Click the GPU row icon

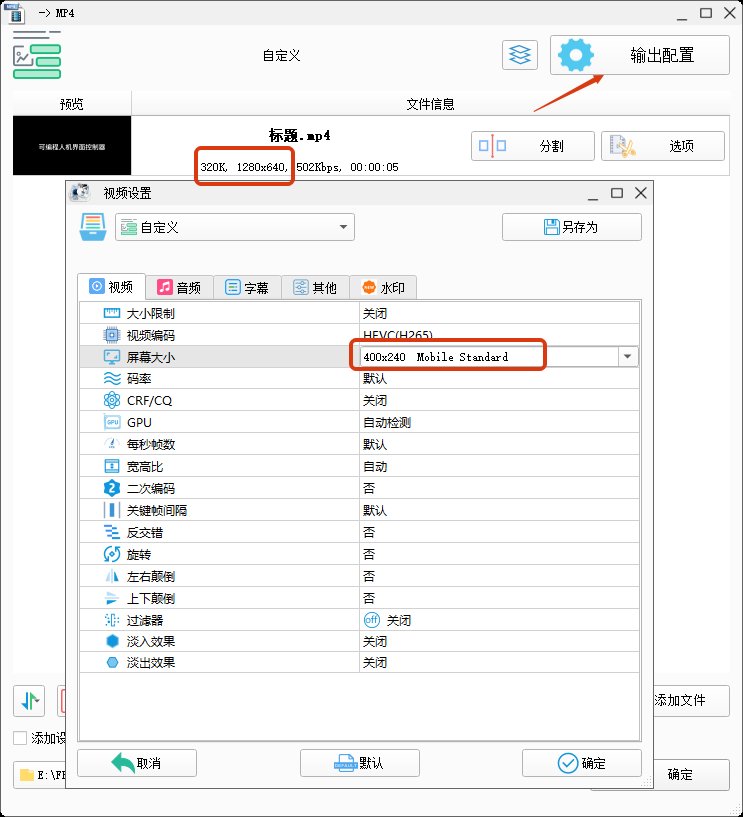point(112,422)
